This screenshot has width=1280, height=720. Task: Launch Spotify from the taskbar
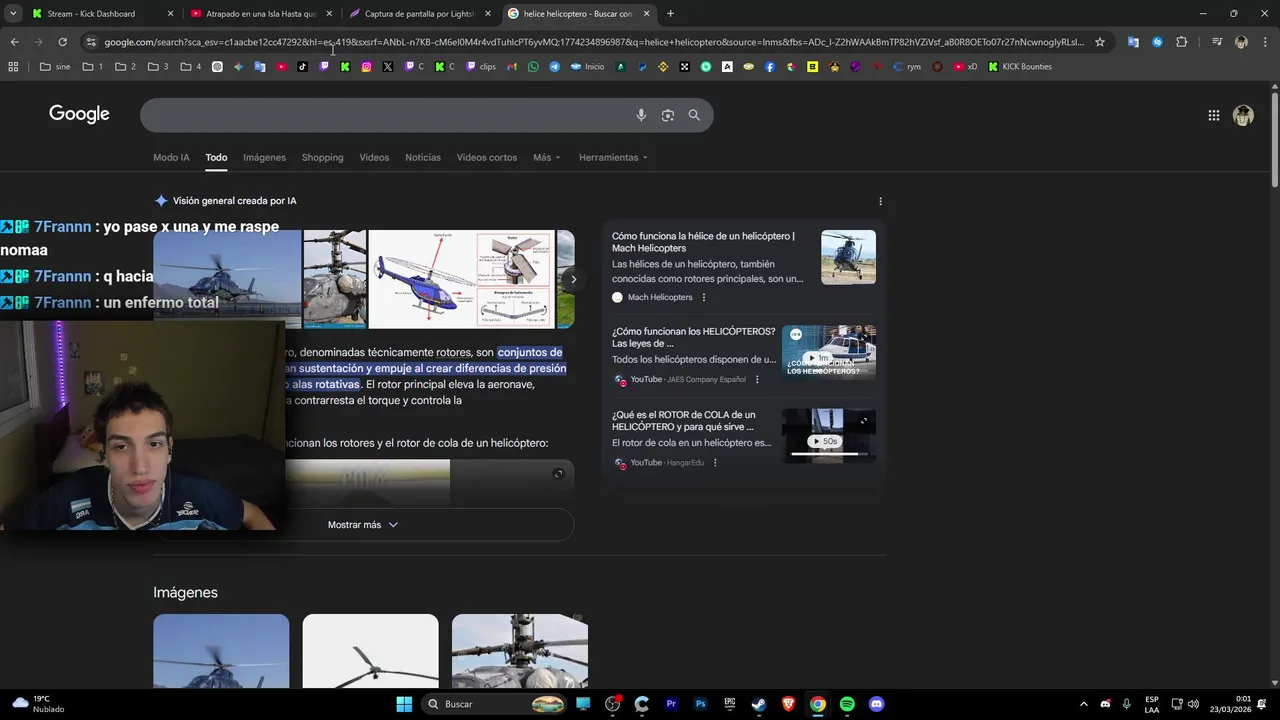point(847,704)
